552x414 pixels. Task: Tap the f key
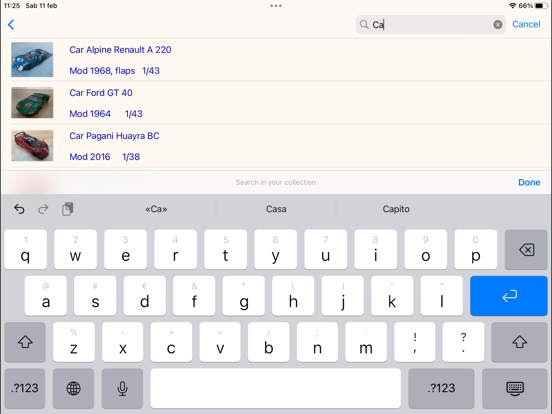click(194, 296)
